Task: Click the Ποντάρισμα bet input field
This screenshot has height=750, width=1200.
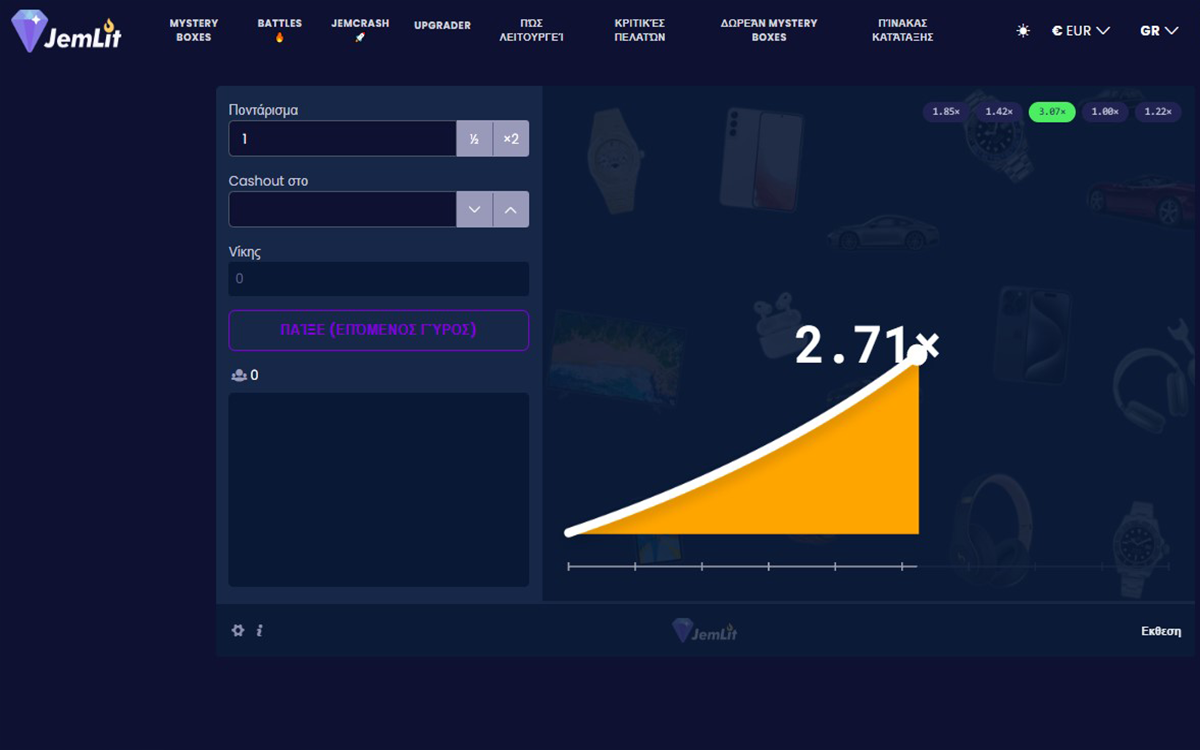Action: coord(342,139)
